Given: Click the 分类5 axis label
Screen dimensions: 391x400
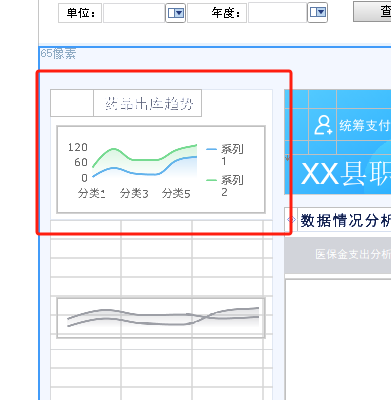Looking at the screenshot, I should [x=176, y=193].
